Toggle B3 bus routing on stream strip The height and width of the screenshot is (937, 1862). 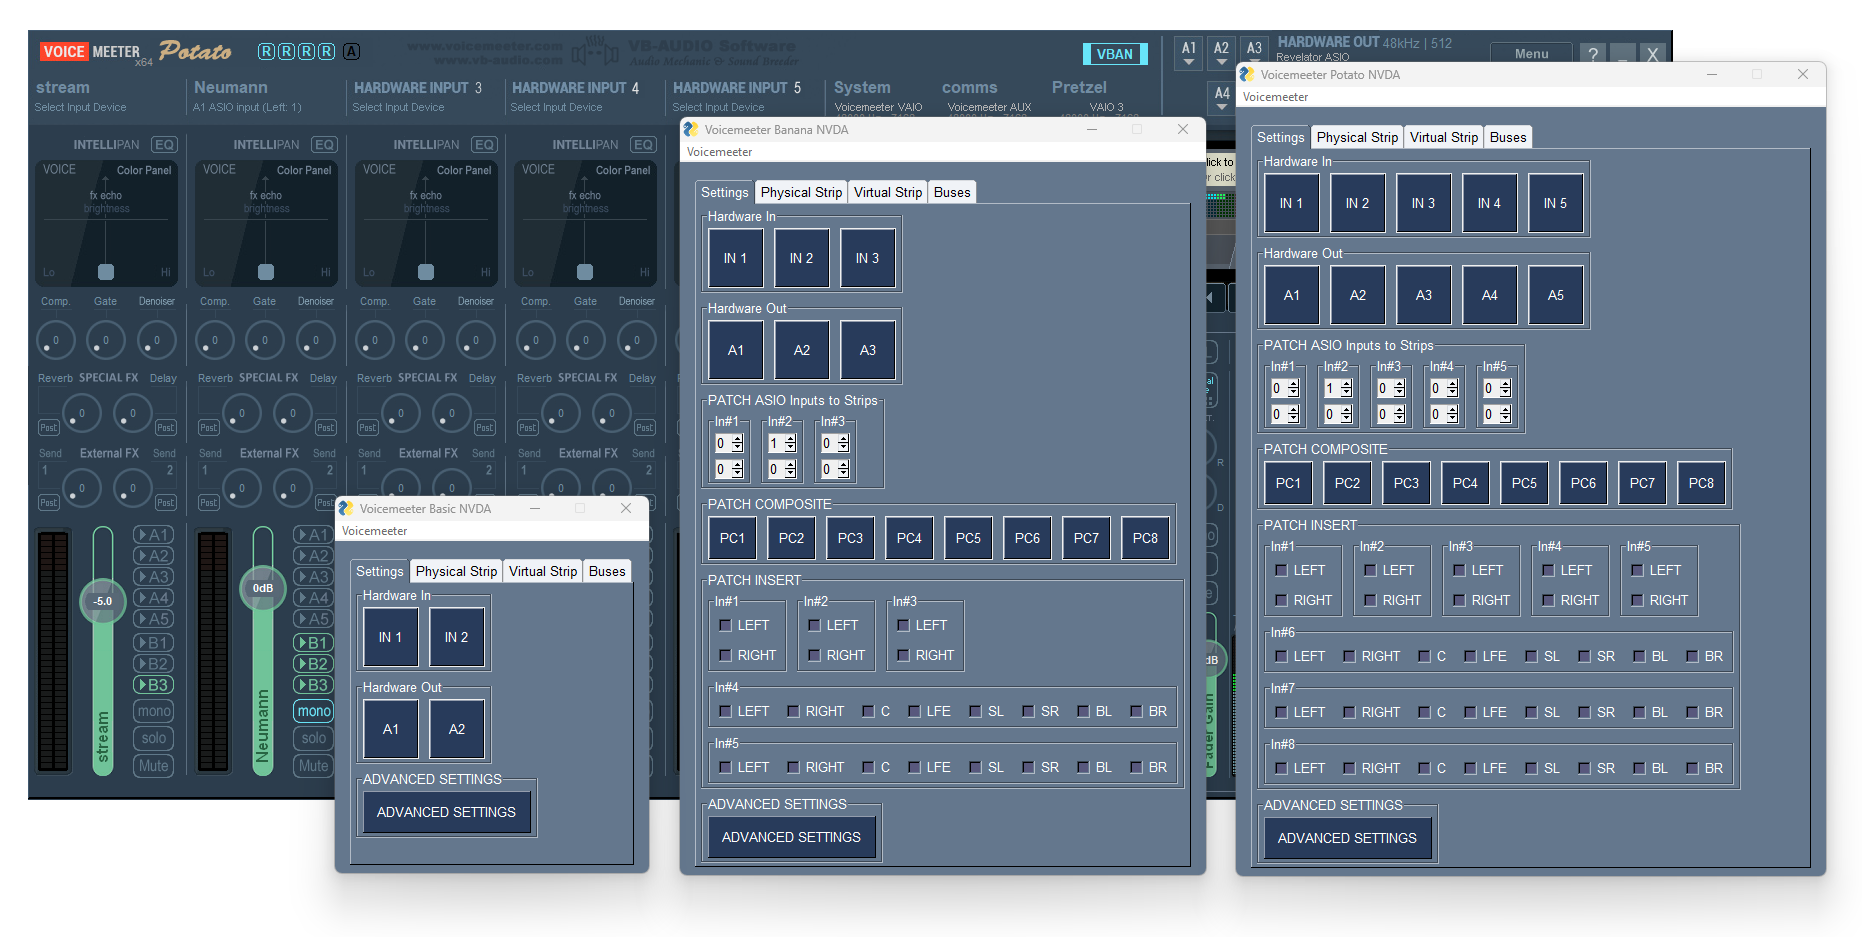153,685
